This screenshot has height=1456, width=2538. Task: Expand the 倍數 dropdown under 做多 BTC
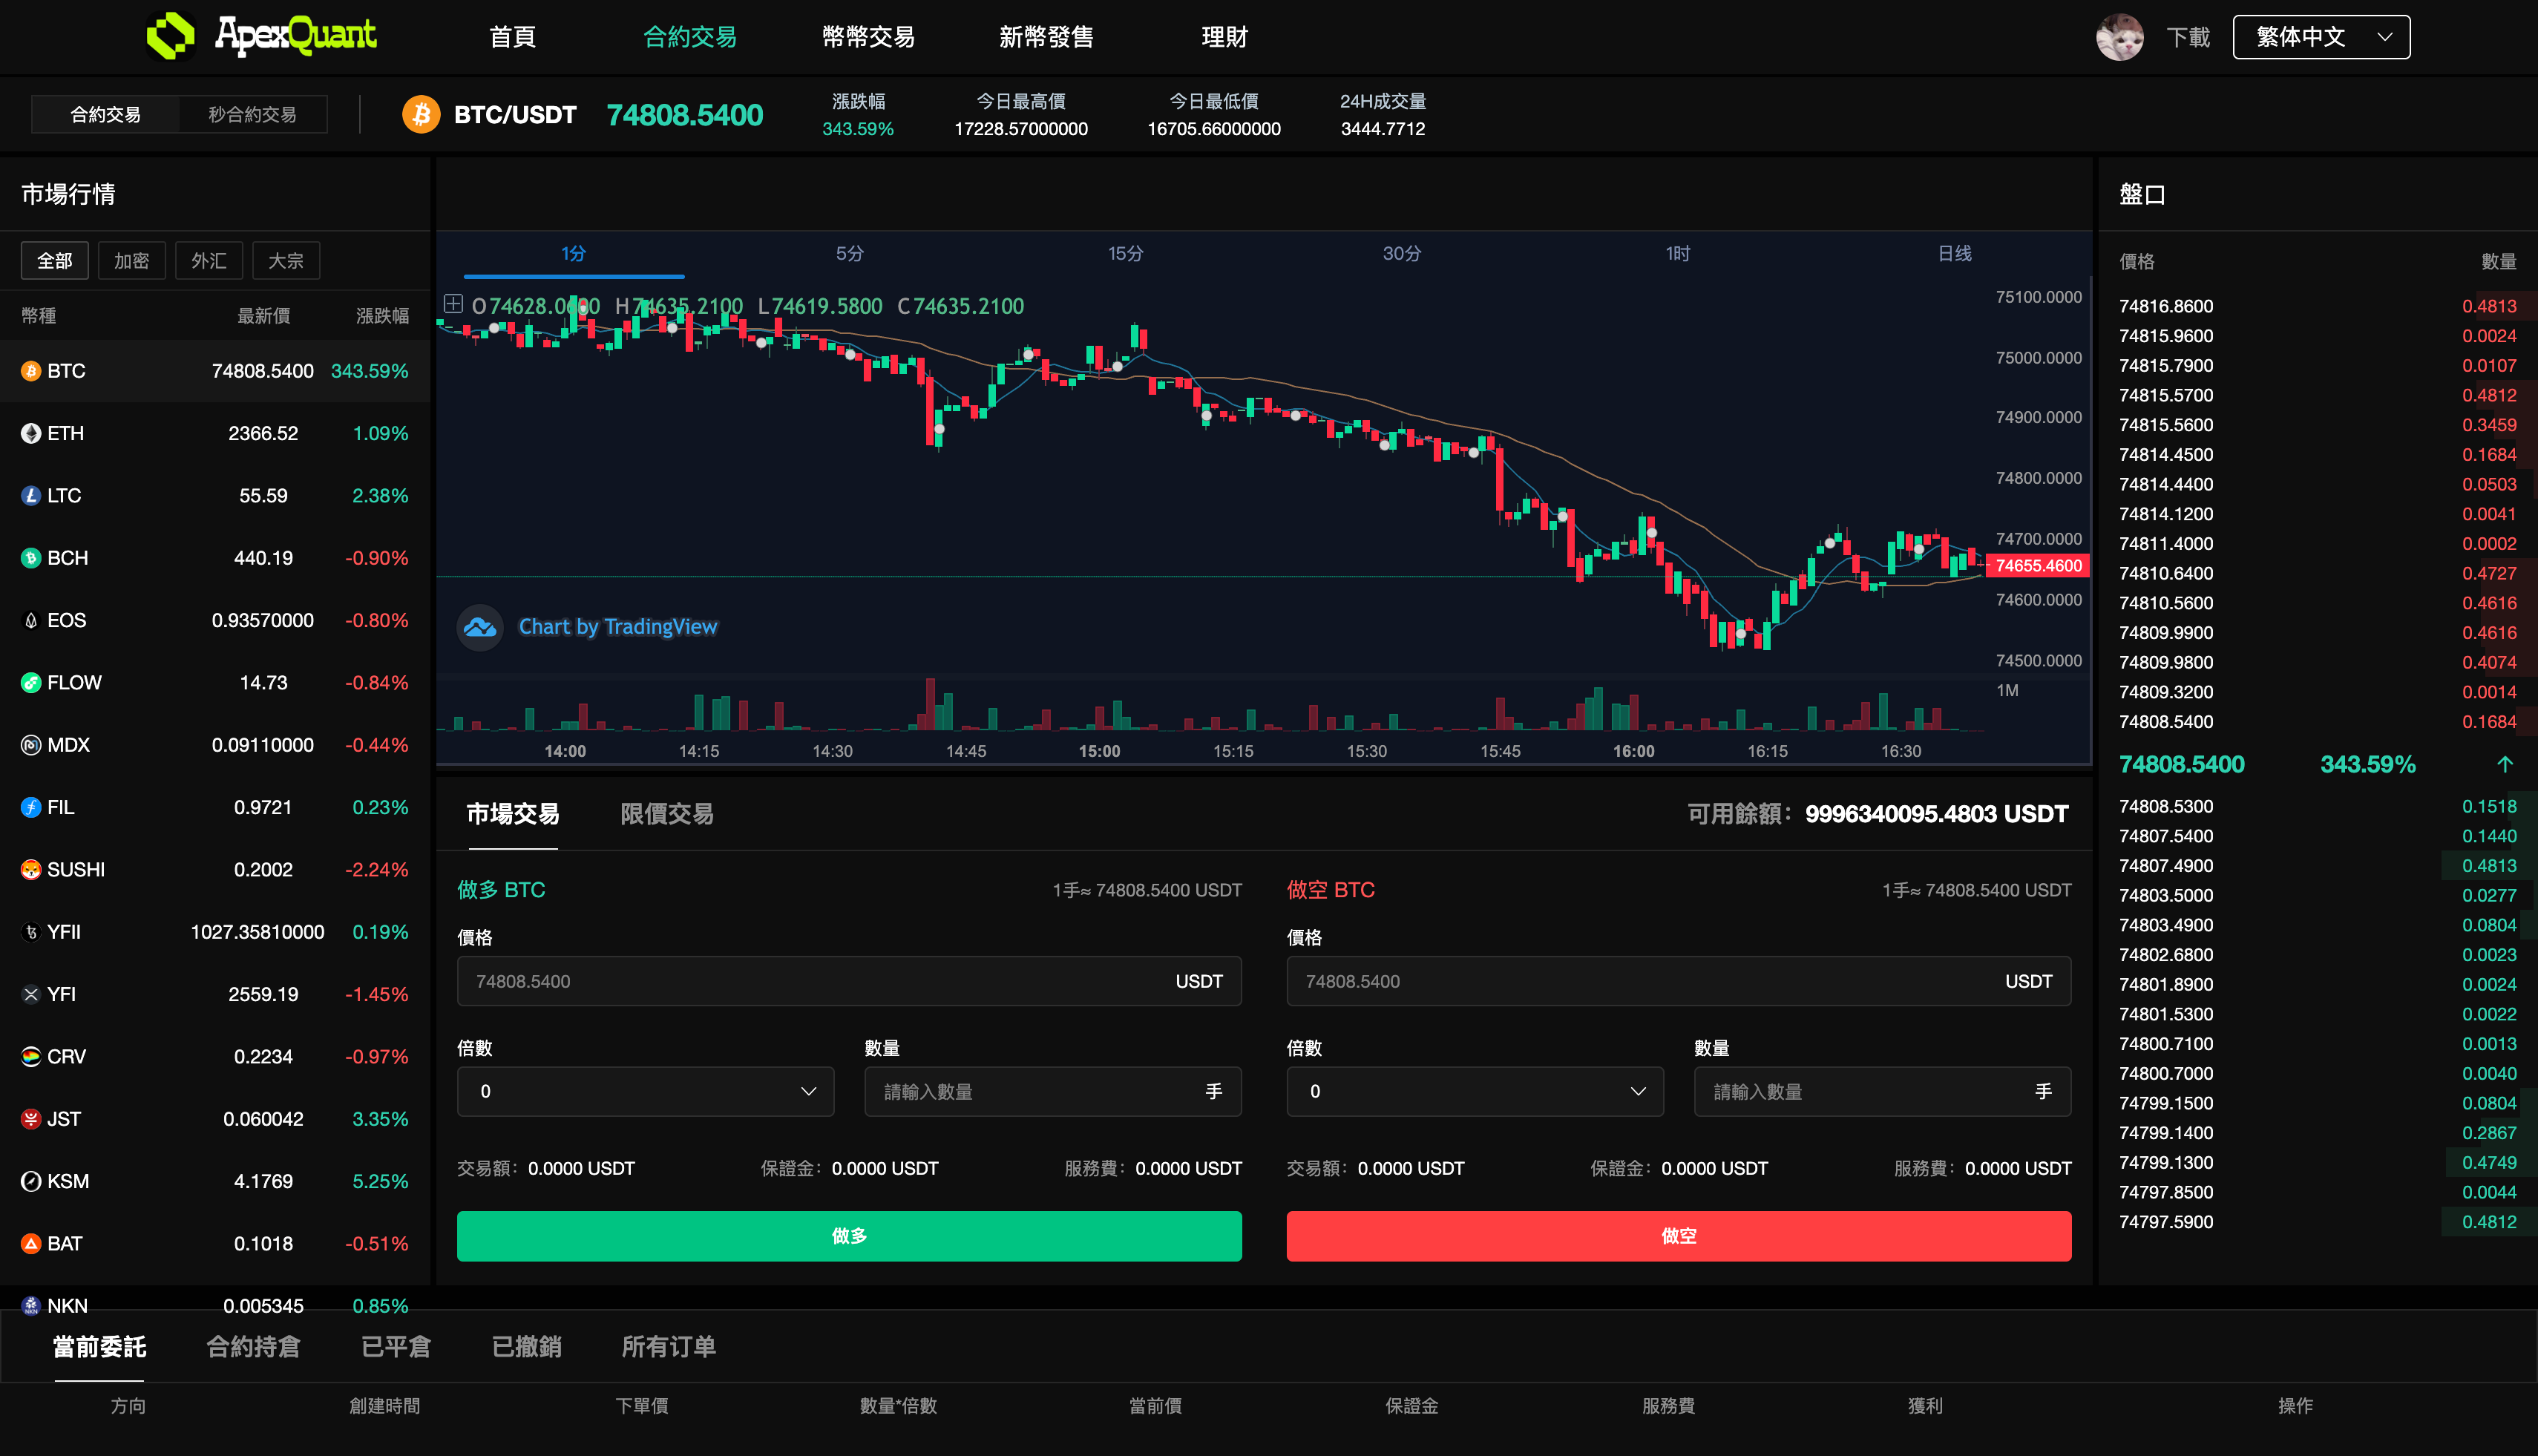click(645, 1091)
